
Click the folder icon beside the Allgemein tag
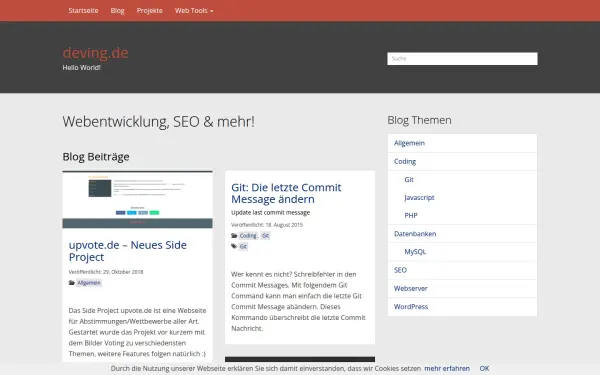72,283
